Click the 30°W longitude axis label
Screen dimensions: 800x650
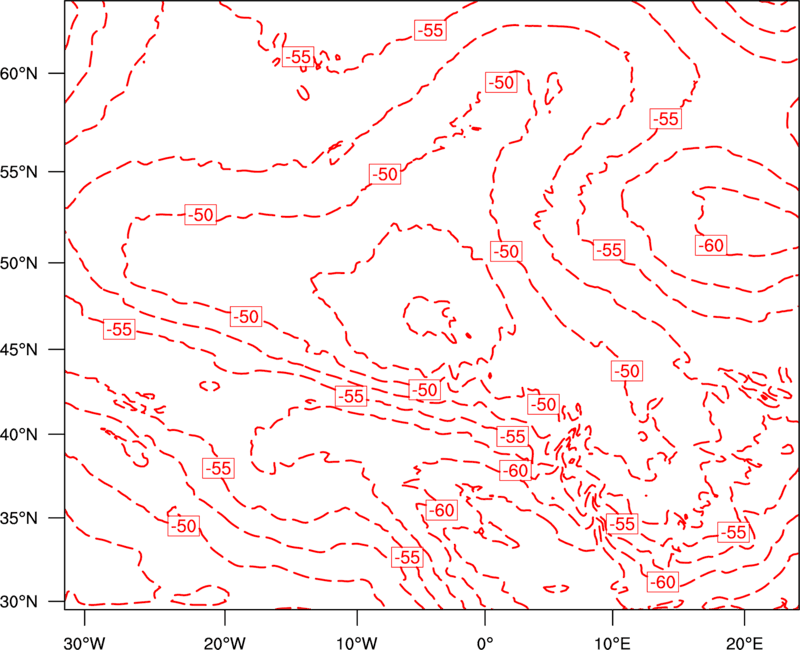pos(85,642)
